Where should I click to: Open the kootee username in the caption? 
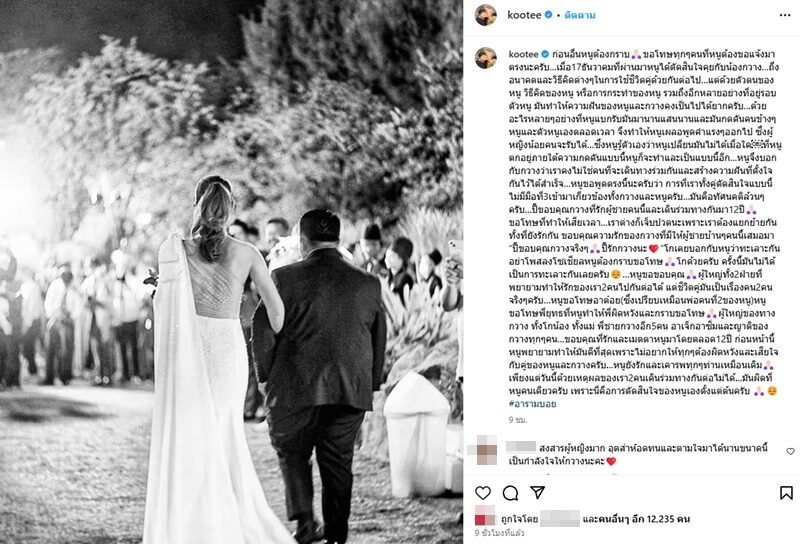click(523, 54)
